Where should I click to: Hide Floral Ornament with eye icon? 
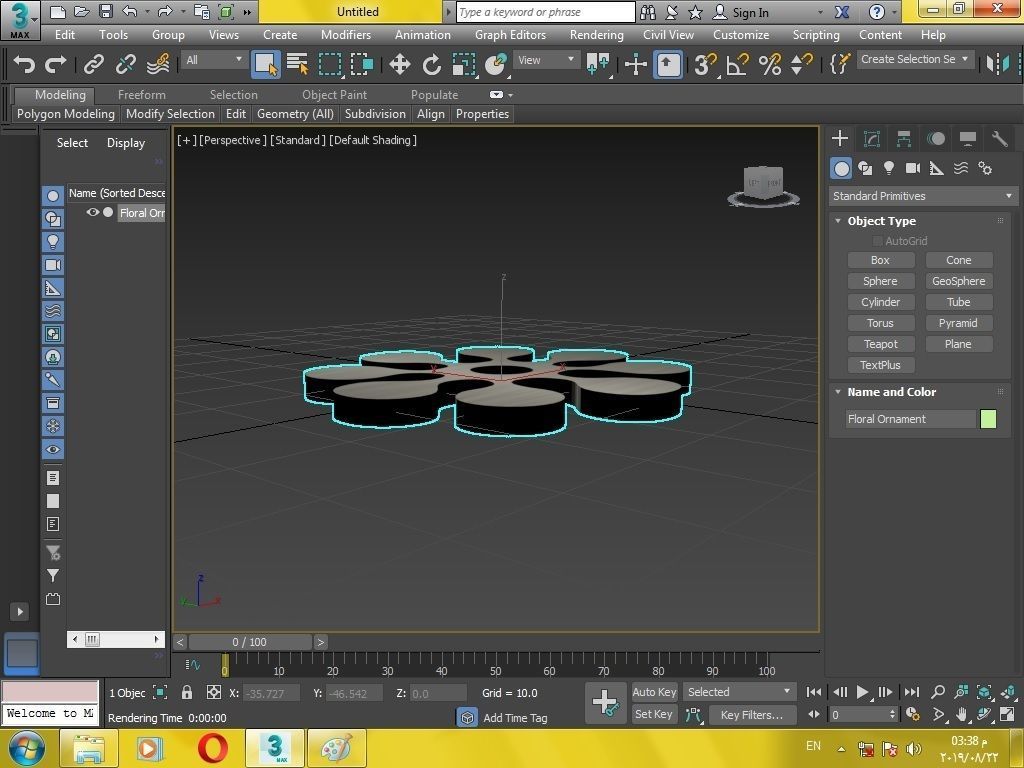pyautogui.click(x=93, y=212)
